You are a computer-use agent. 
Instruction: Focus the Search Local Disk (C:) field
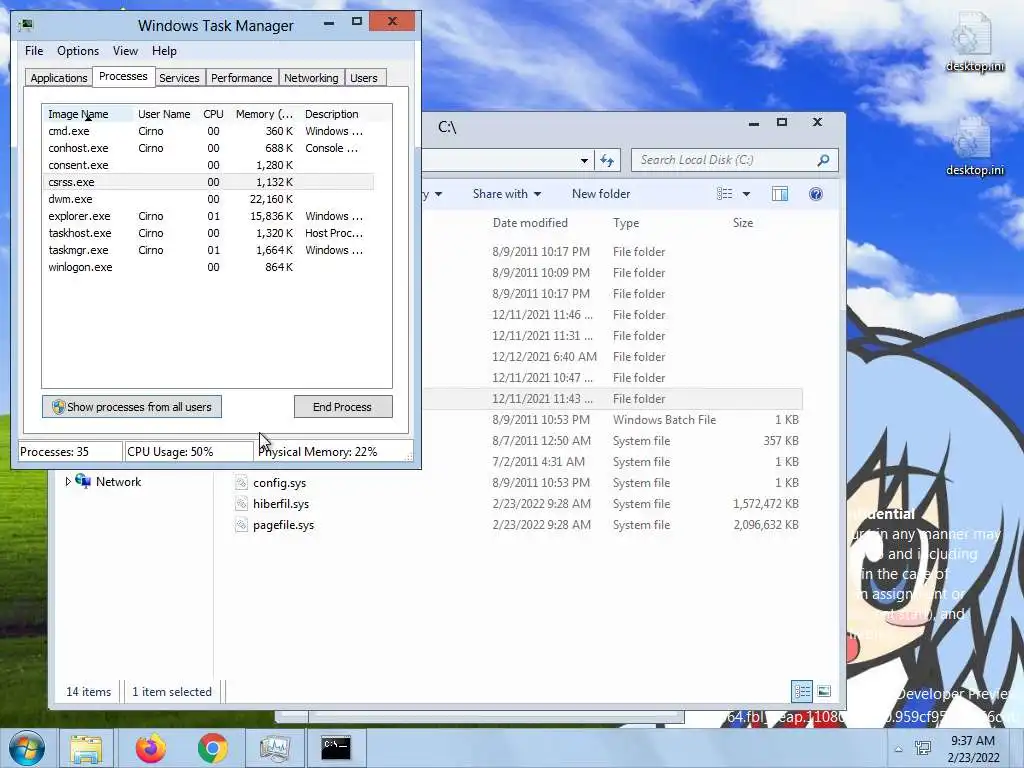pos(735,160)
